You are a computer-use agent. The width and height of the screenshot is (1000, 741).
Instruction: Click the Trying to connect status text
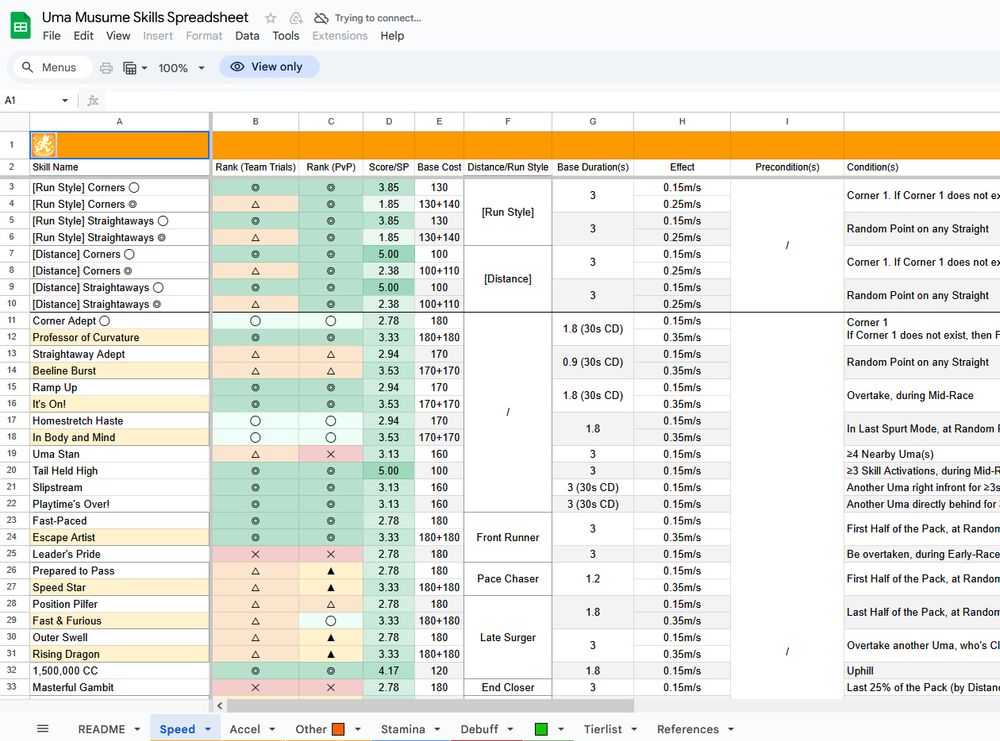[378, 18]
